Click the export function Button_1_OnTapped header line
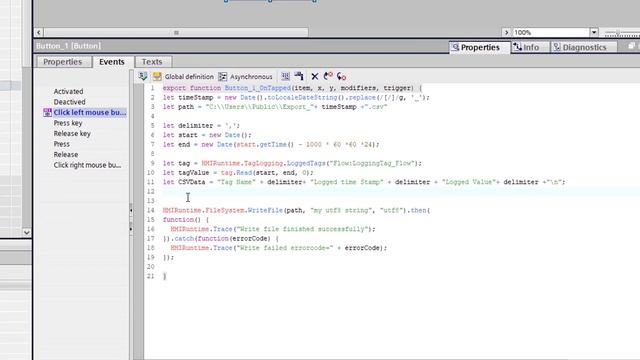 pos(292,88)
